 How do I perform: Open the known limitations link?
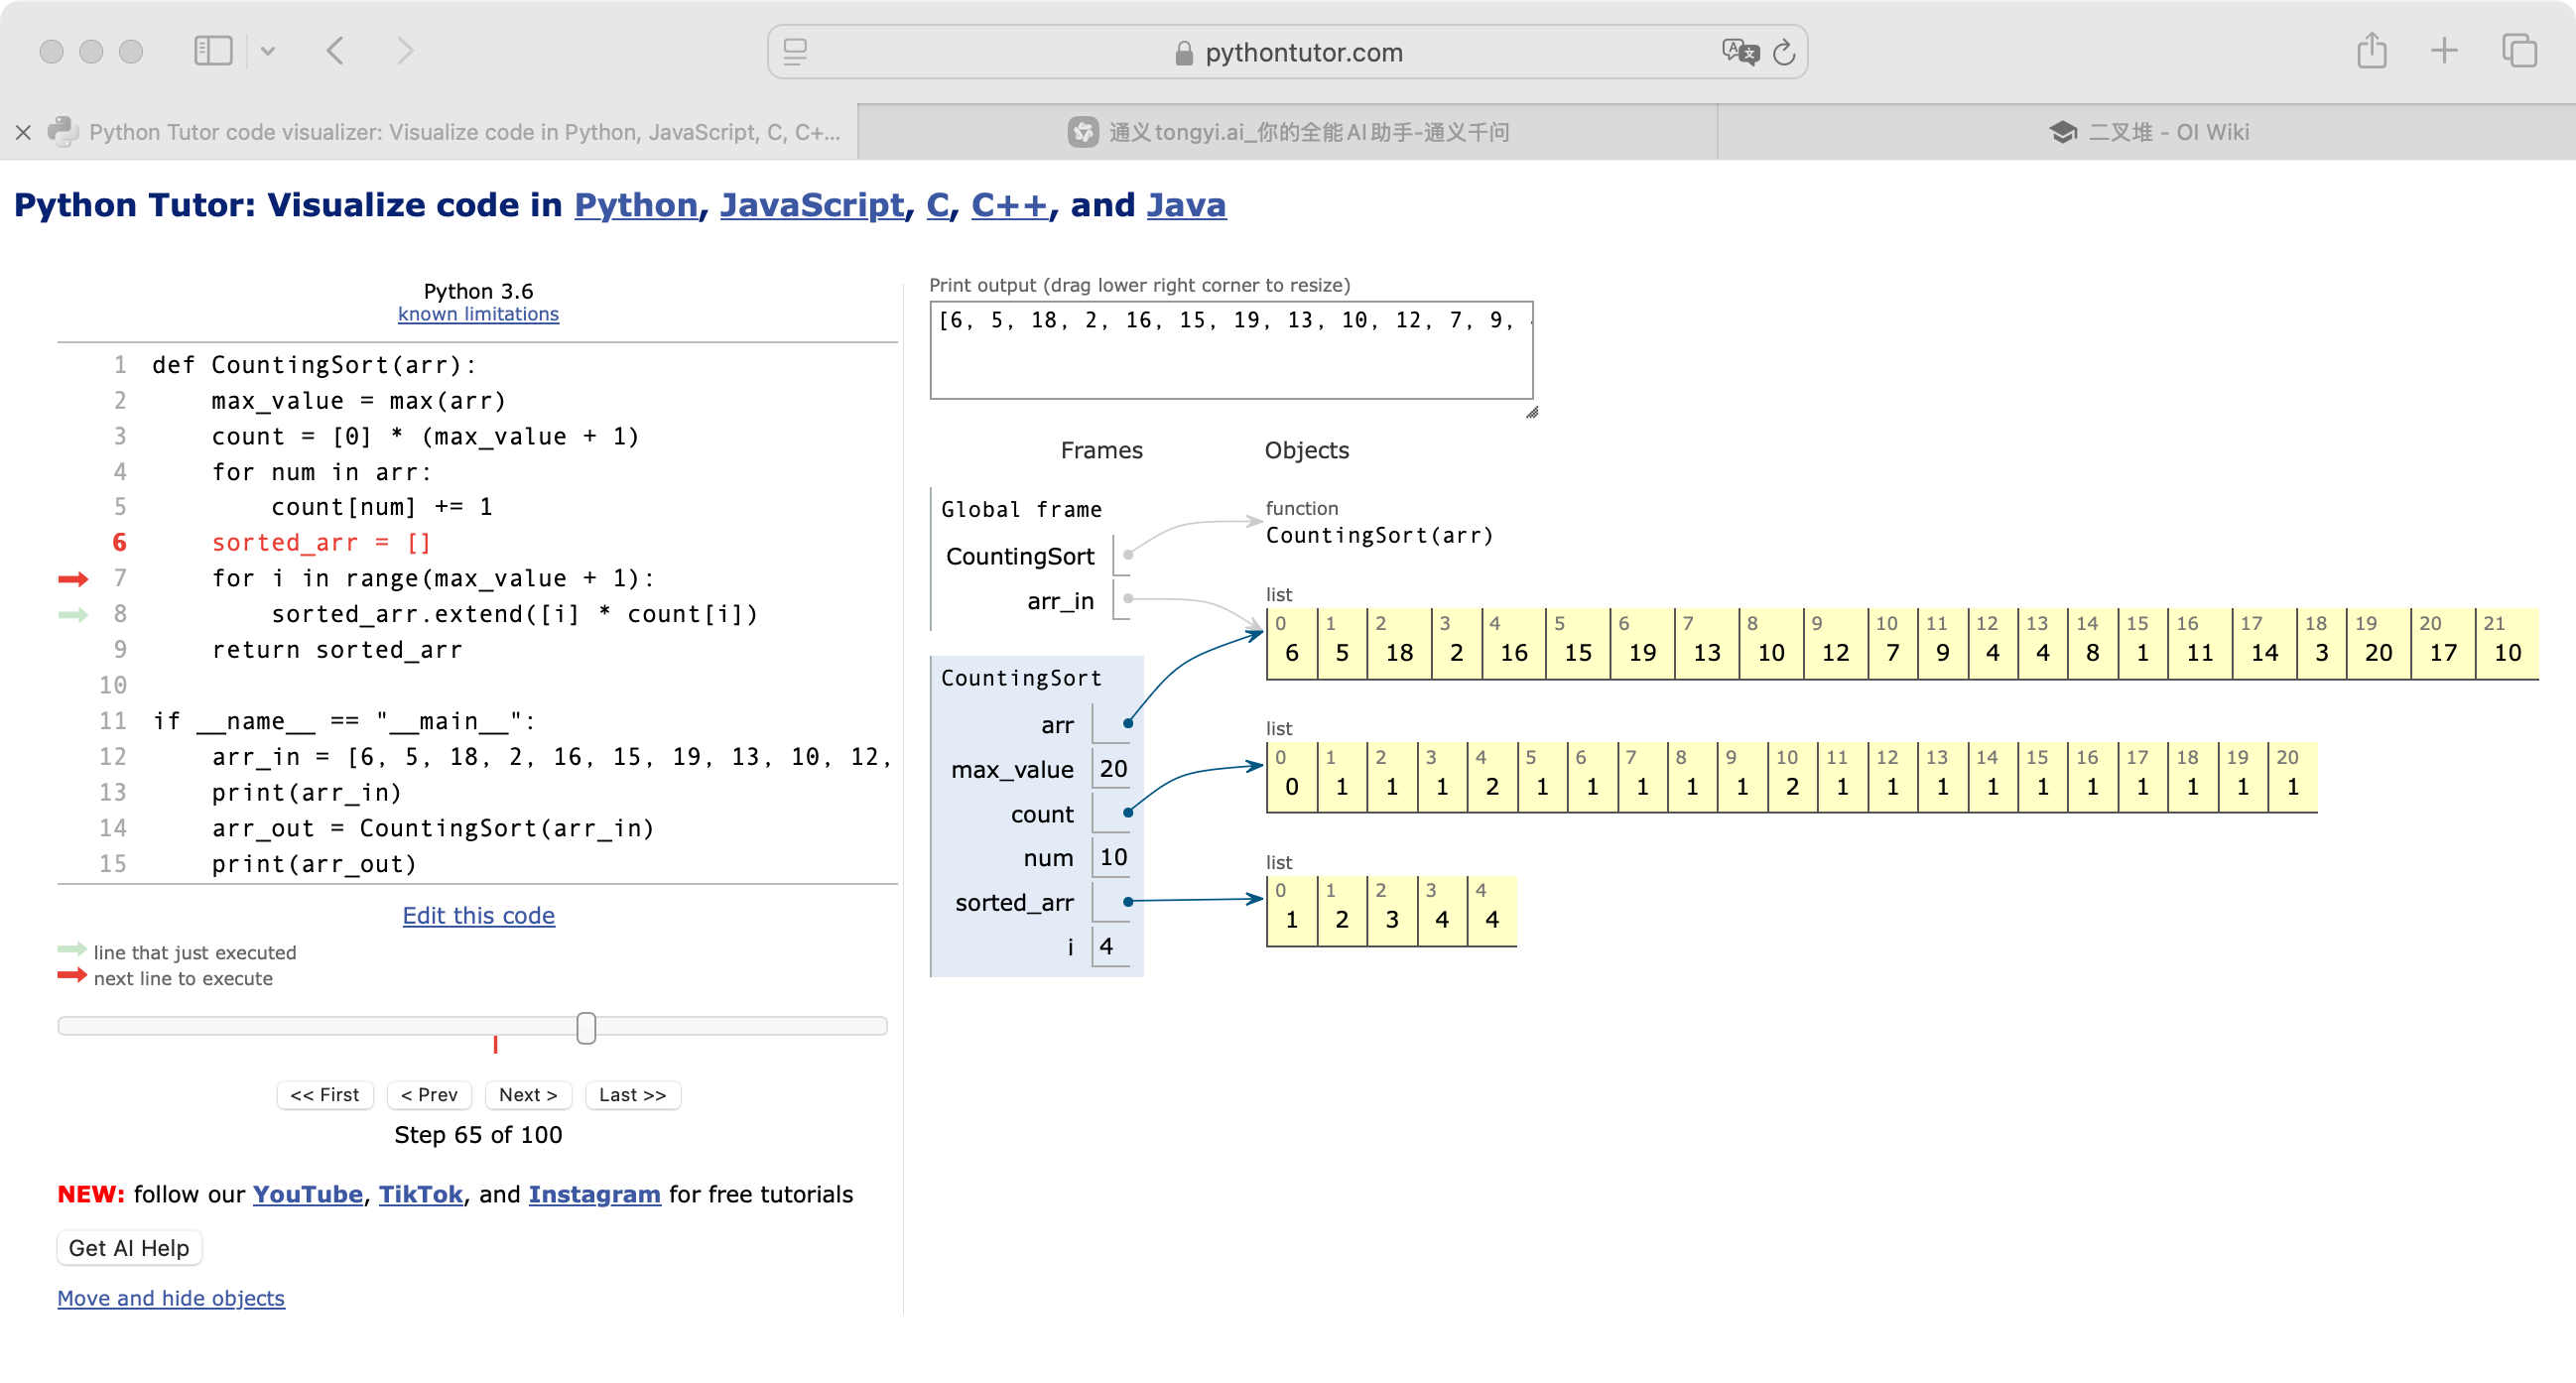pos(478,314)
